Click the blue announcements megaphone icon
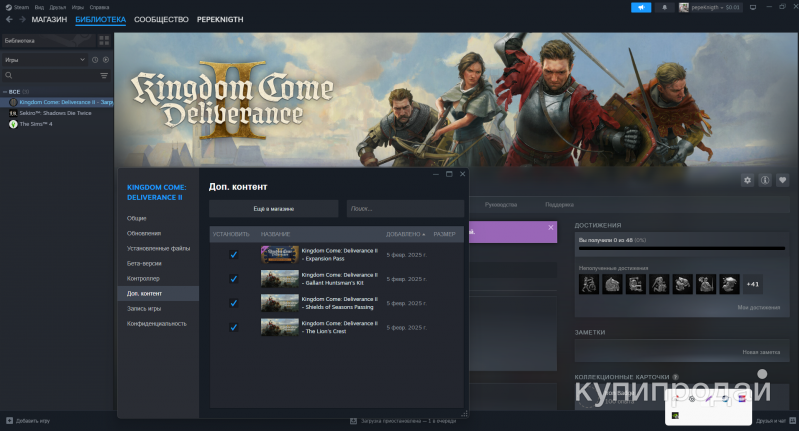This screenshot has height=431, width=800. [640, 7]
